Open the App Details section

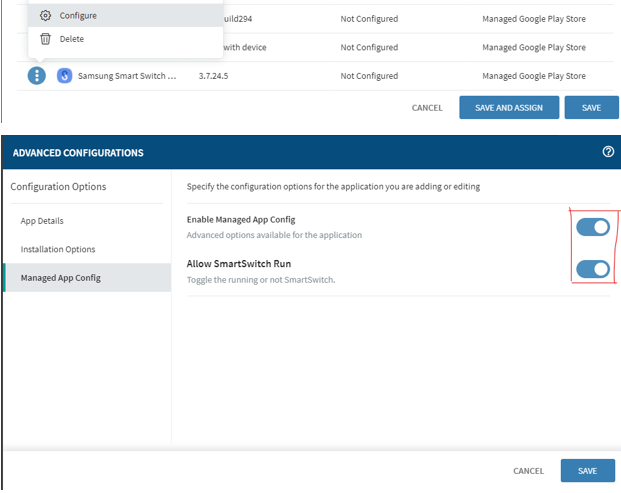pos(42,221)
